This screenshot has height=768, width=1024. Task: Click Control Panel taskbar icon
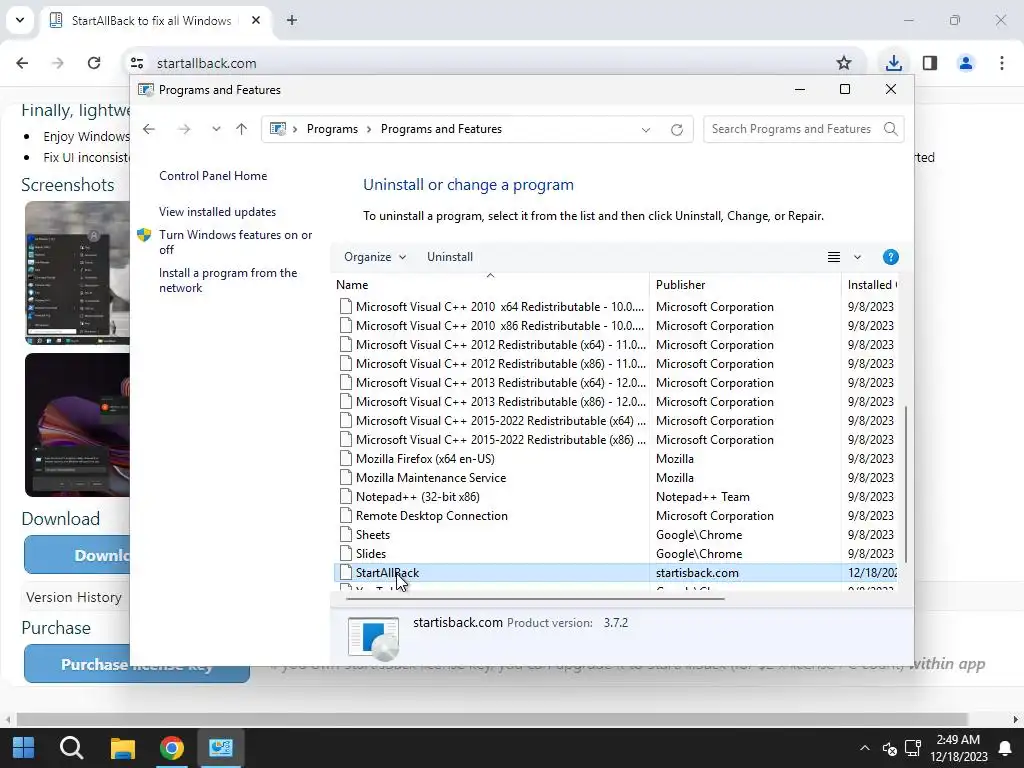[221, 748]
